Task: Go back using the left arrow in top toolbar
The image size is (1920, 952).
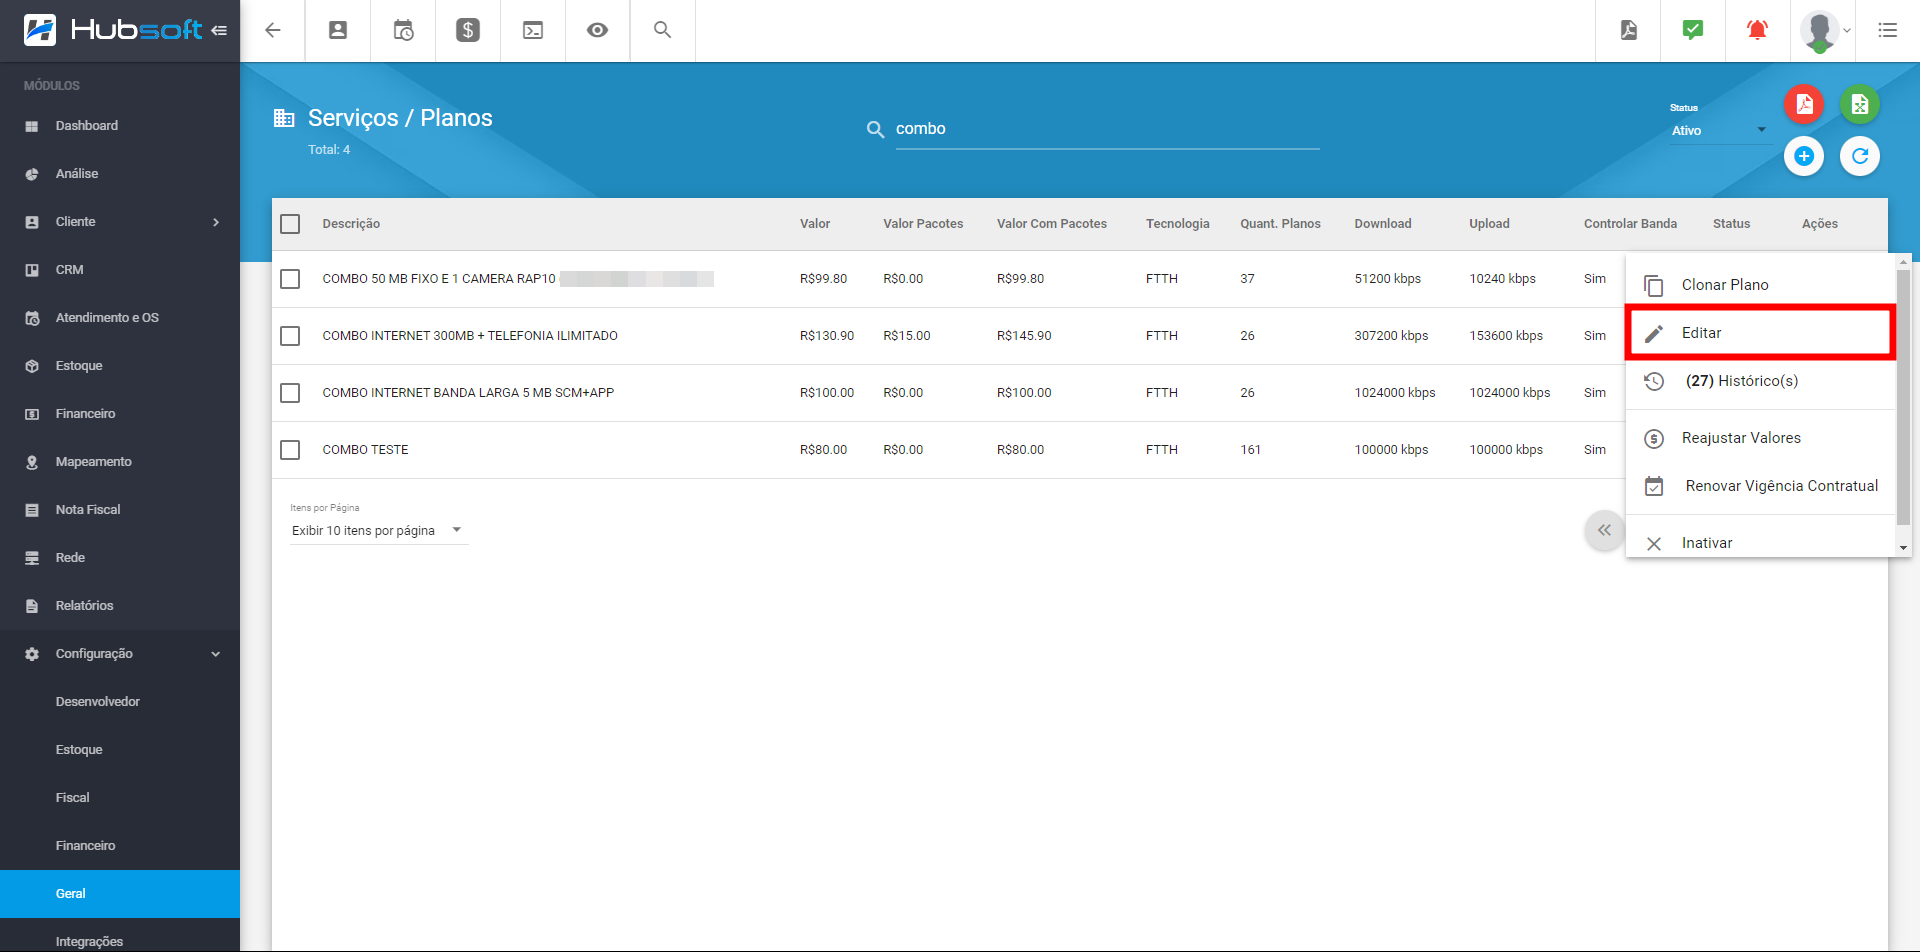Action: [272, 30]
